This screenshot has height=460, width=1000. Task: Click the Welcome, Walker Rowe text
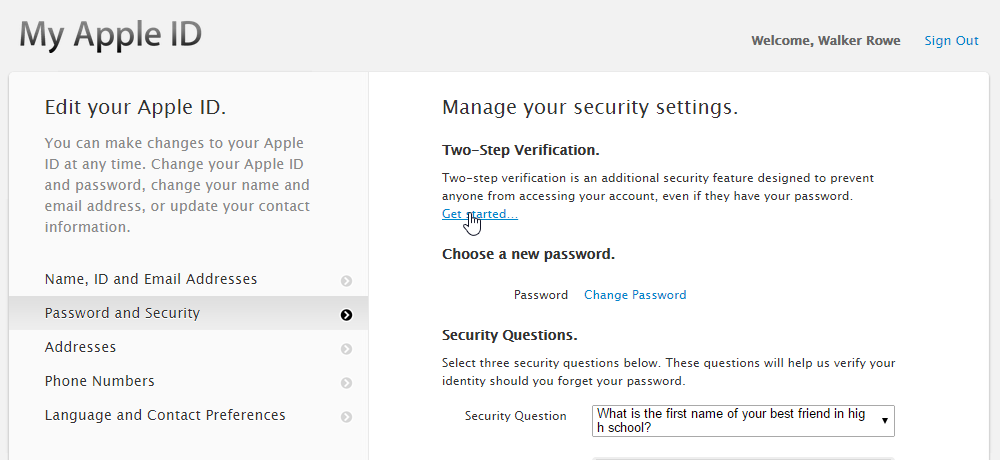click(826, 41)
